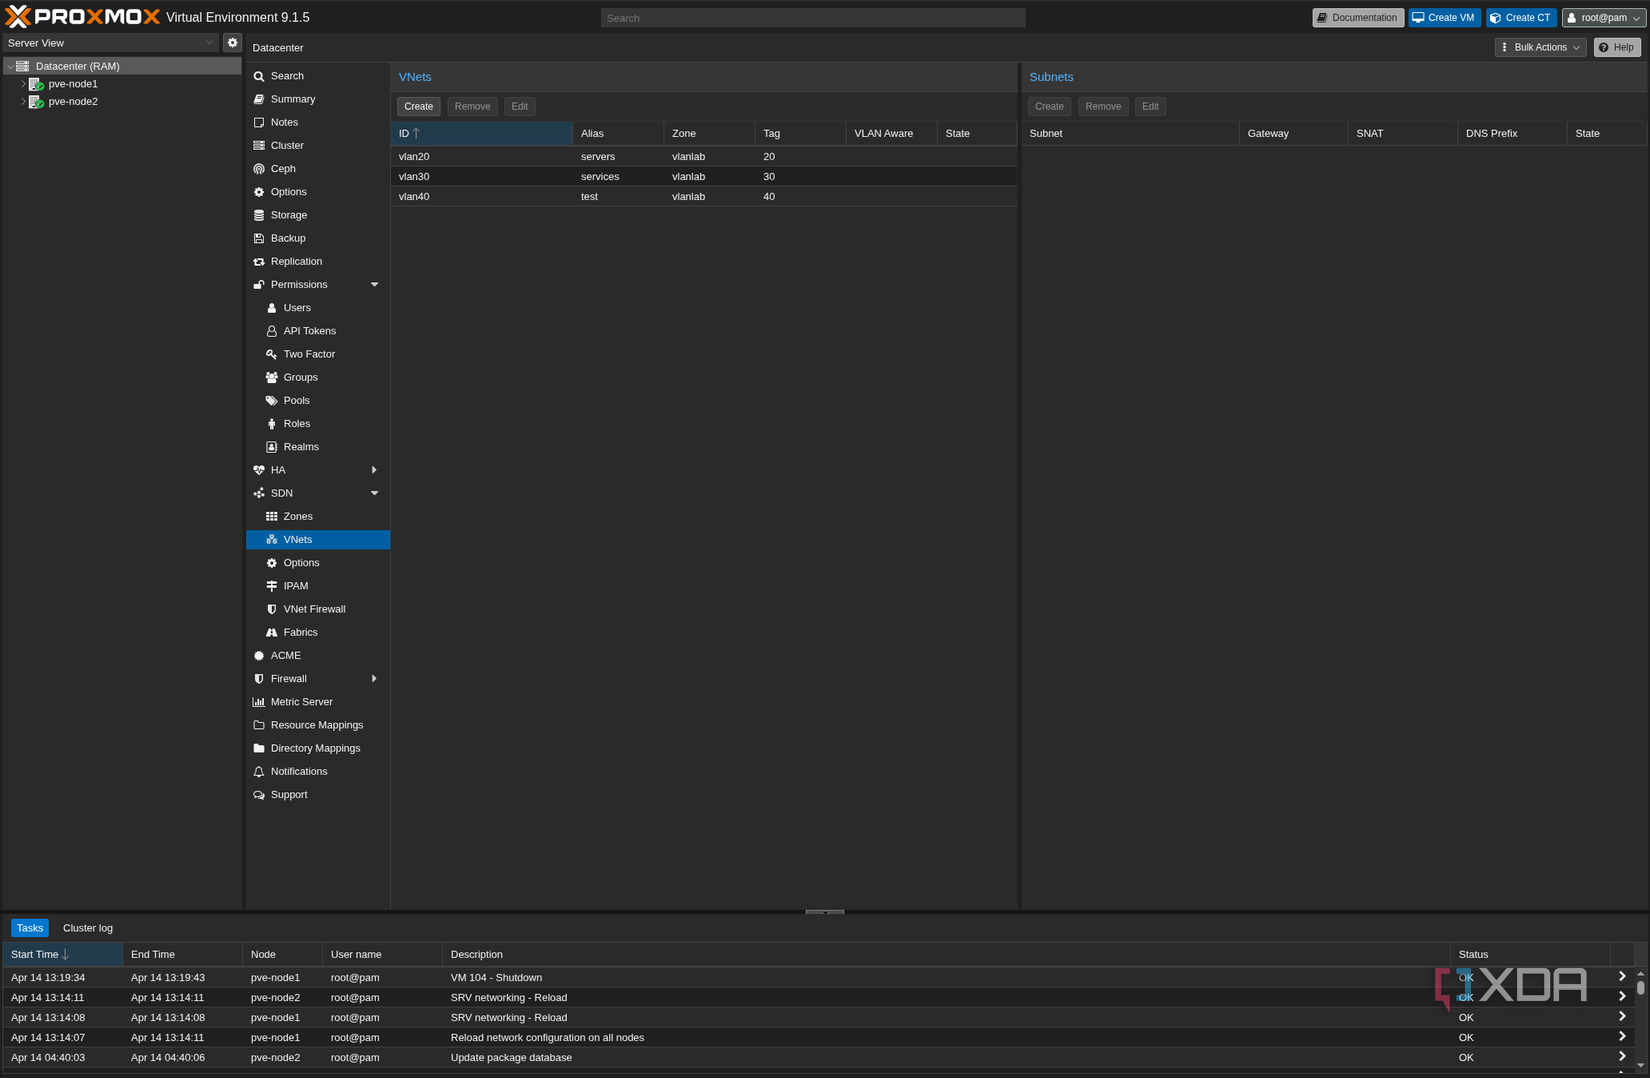Click Create in the VNets panel
This screenshot has height=1078, width=1650.
click(x=419, y=106)
